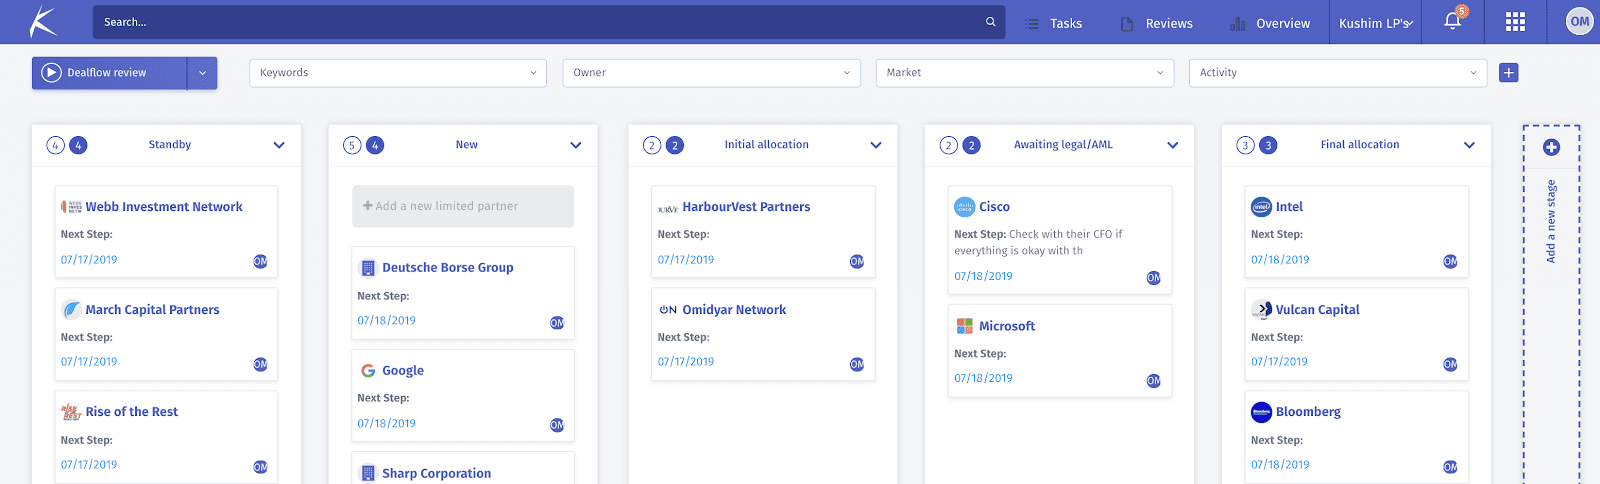Open the Owner filter dropdown
This screenshot has width=1600, height=484.
(712, 73)
